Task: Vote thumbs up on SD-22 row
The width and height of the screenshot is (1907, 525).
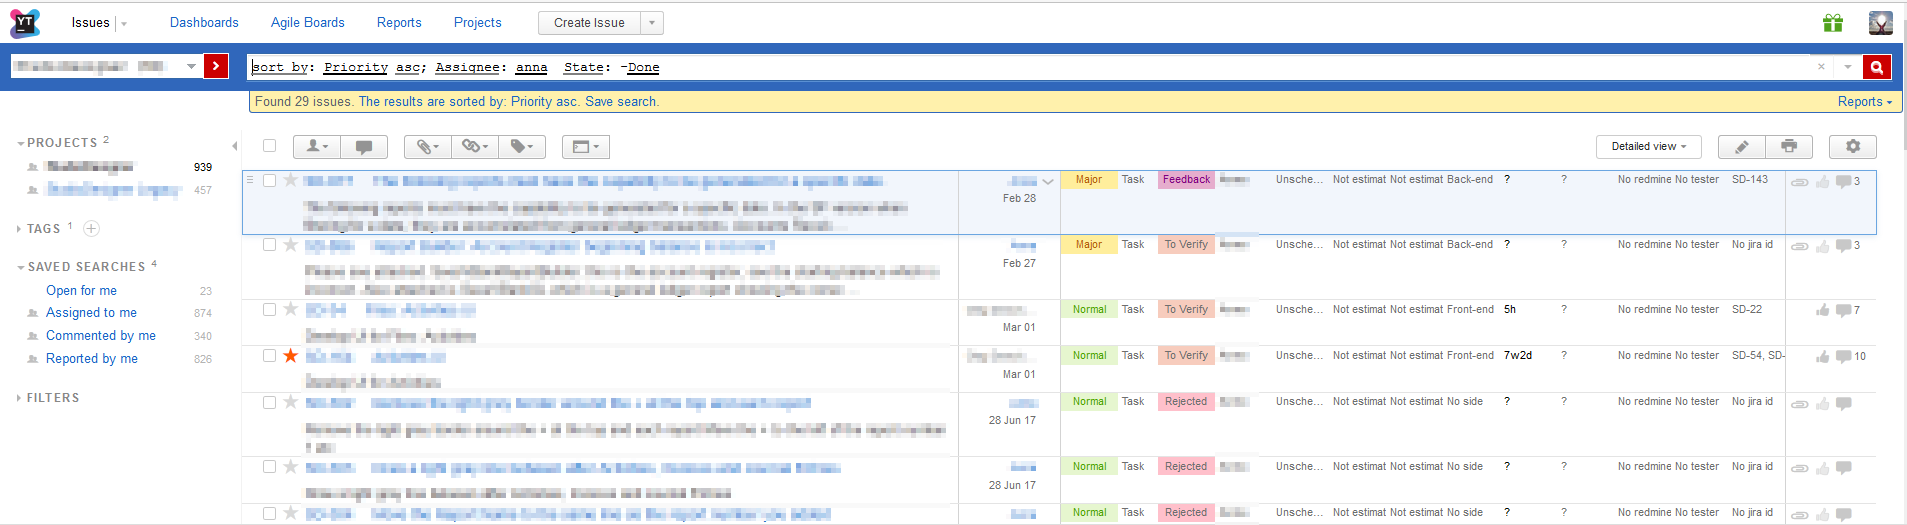Action: pyautogui.click(x=1823, y=310)
